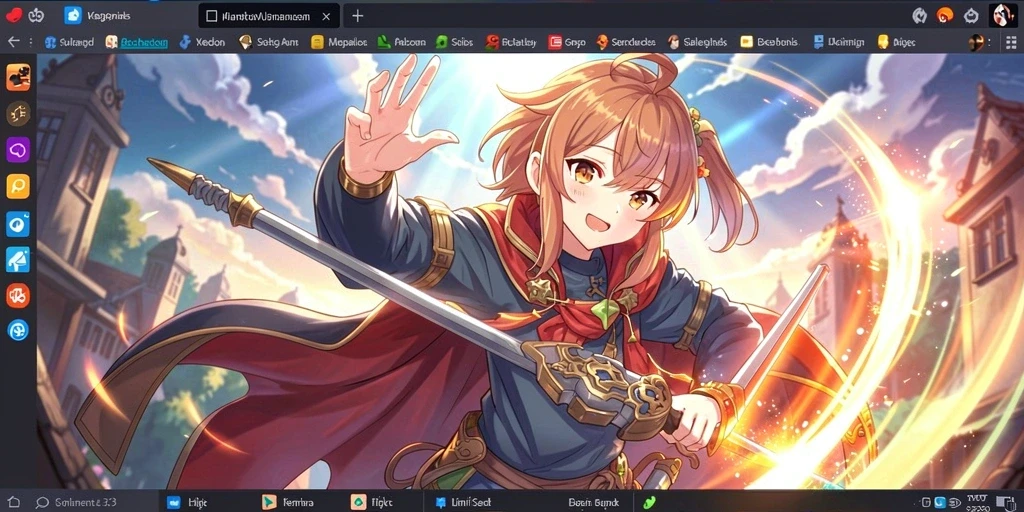Open a new tab with plus button

(x=357, y=16)
